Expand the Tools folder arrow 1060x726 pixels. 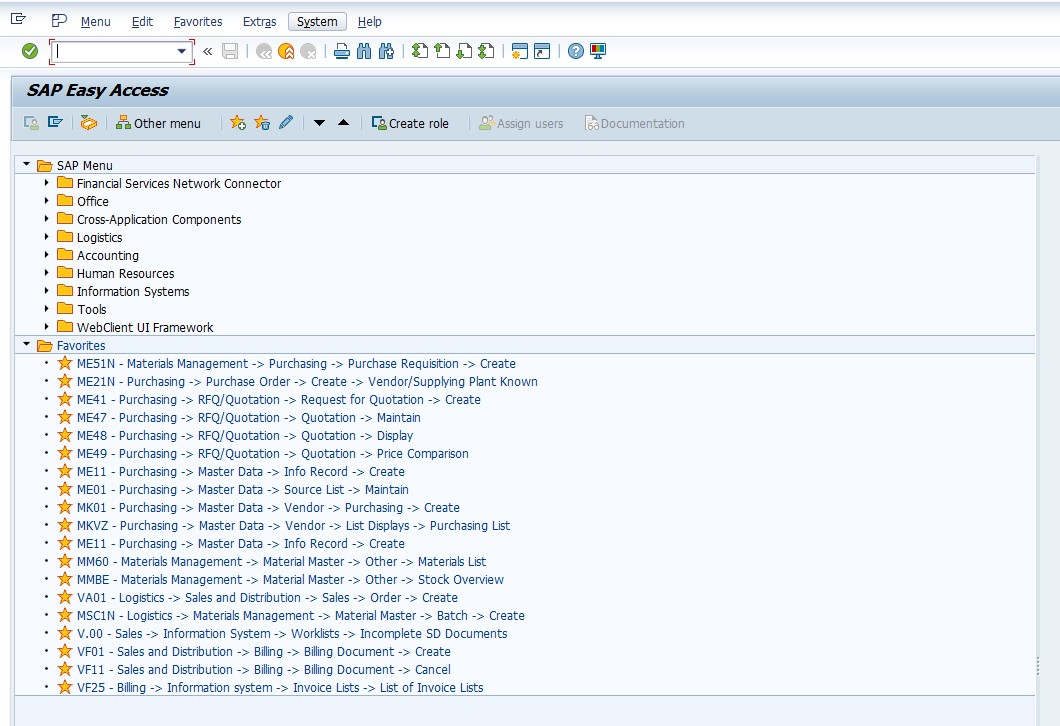coord(46,308)
